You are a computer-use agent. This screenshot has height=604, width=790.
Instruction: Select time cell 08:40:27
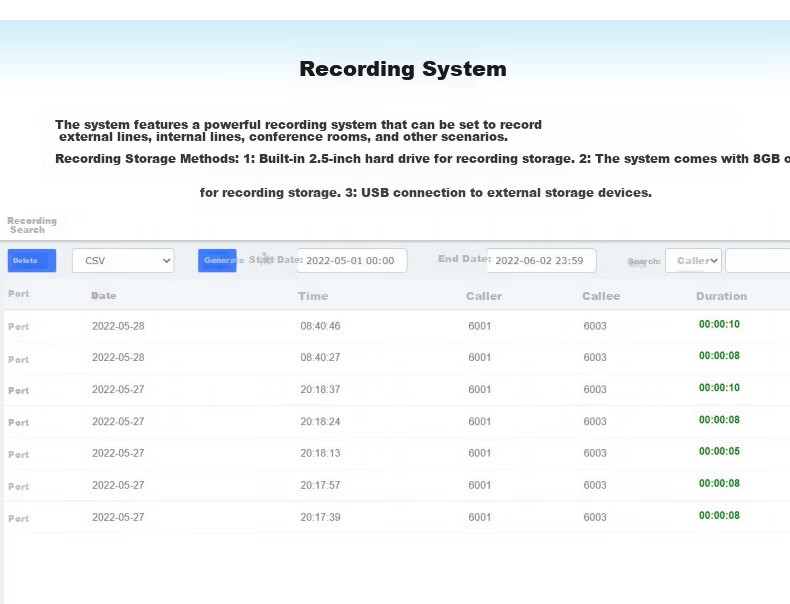pos(320,357)
